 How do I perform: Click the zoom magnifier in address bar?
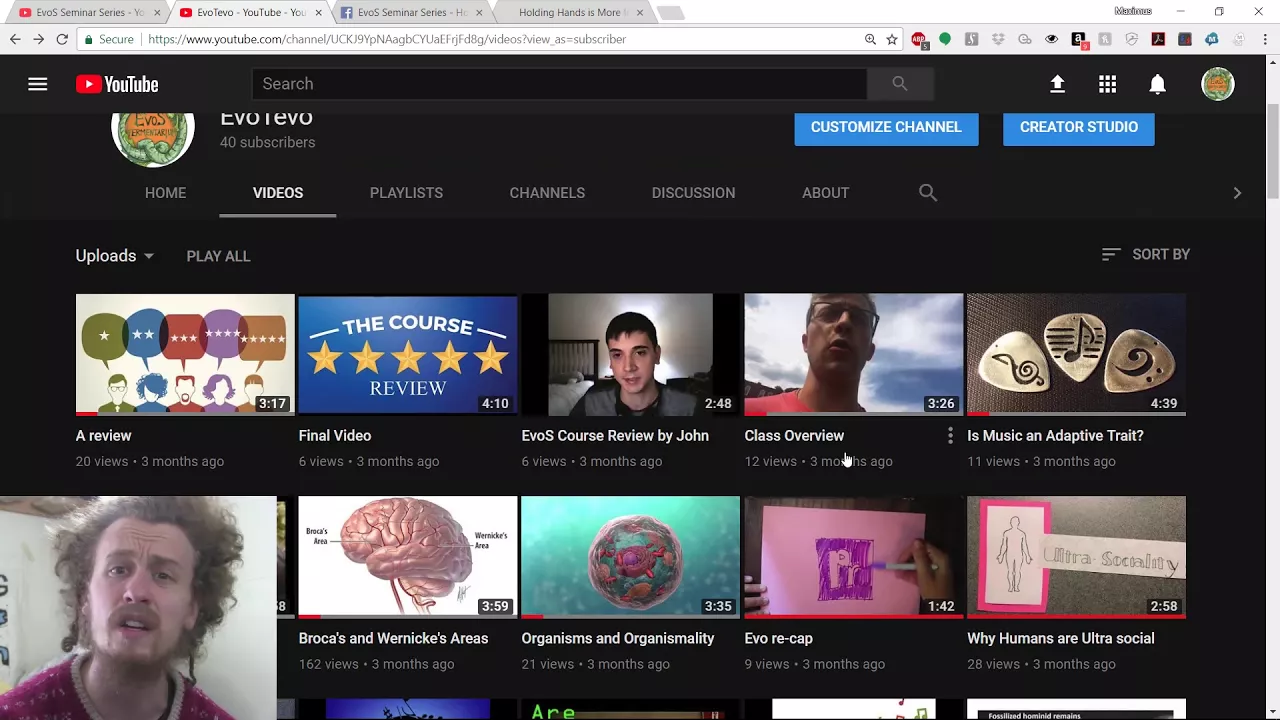870,39
